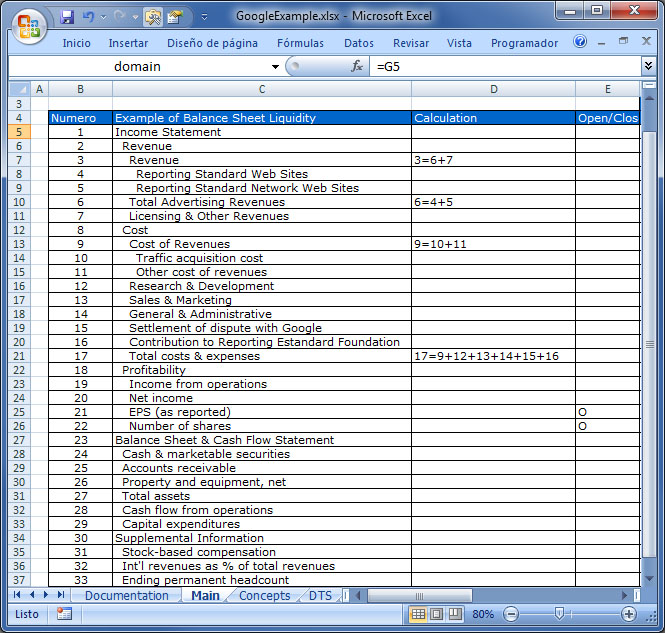Screen dimensions: 665x633
Task: Open the Diseño de página tab
Action: (212, 43)
